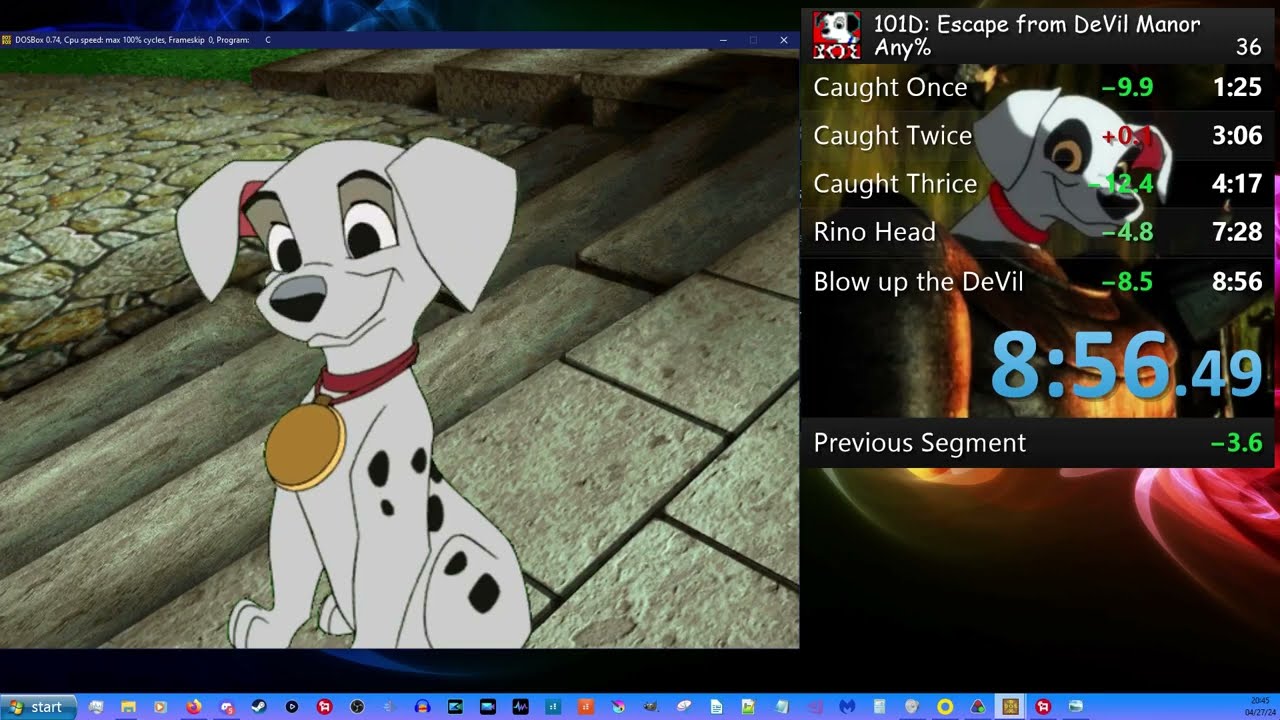Open the GIMP taskbar icon

coord(651,707)
